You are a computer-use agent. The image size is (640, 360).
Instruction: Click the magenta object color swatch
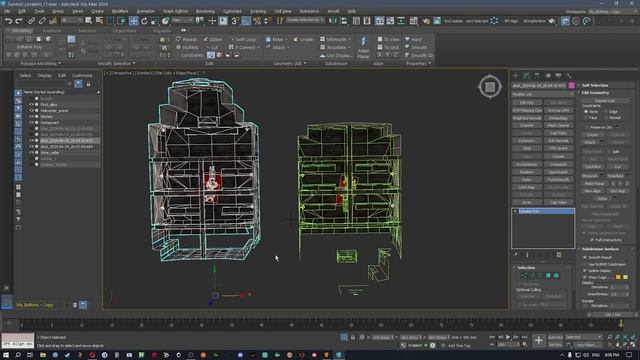pyautogui.click(x=571, y=86)
